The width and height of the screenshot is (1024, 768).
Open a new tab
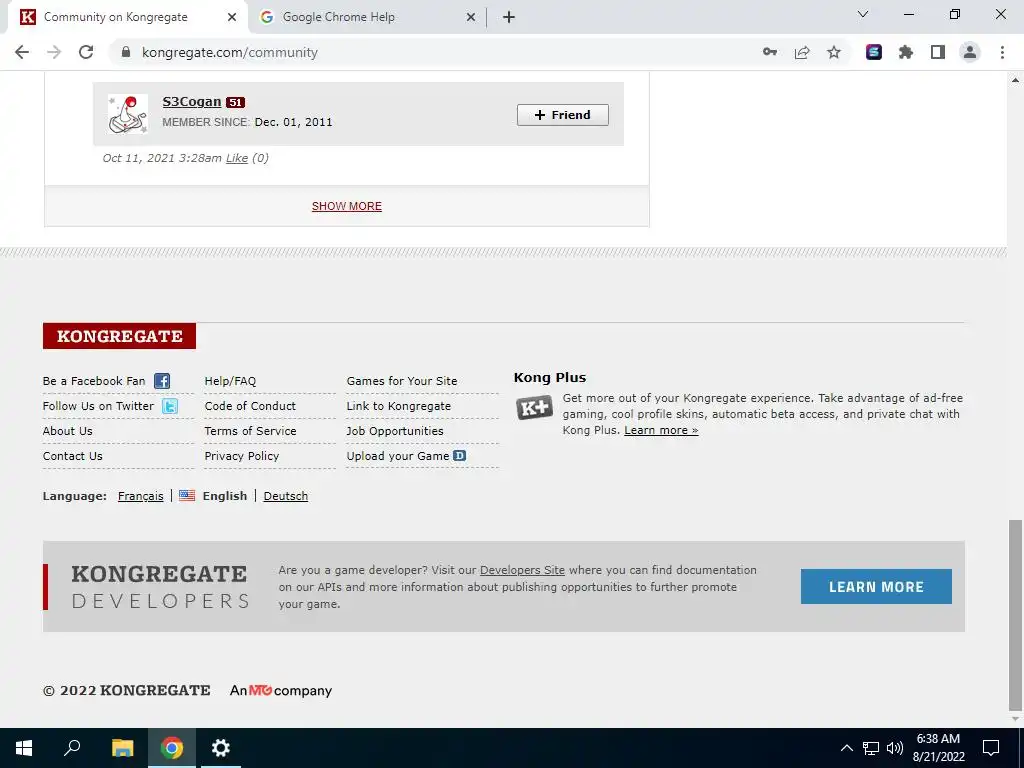click(x=509, y=17)
